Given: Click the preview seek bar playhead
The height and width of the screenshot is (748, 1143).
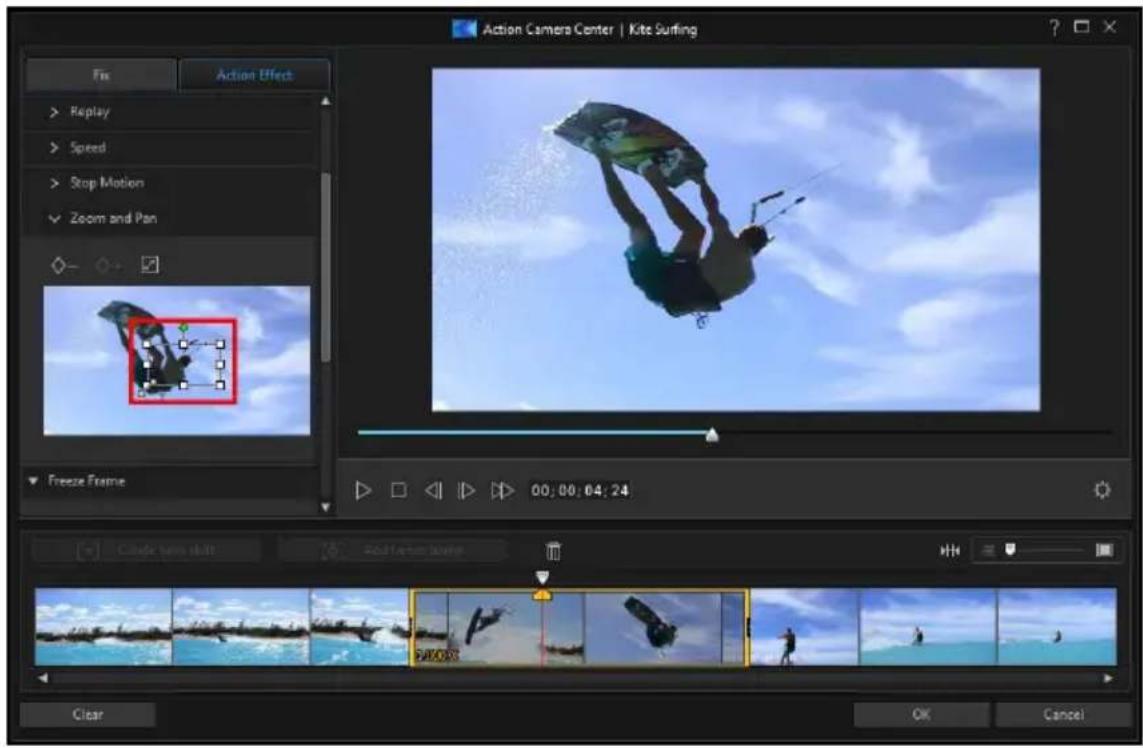Looking at the screenshot, I should (x=712, y=435).
